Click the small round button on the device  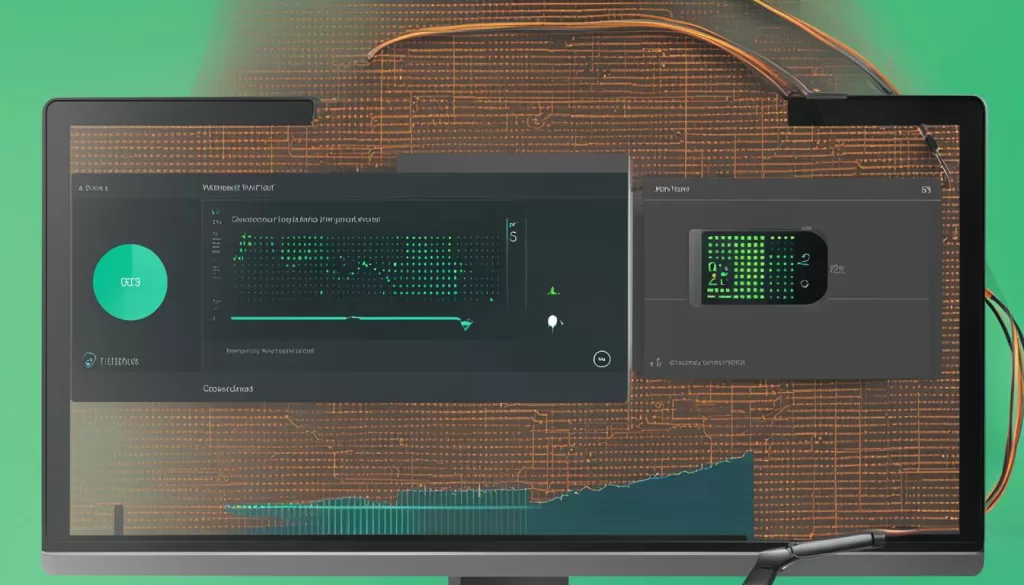click(805, 284)
